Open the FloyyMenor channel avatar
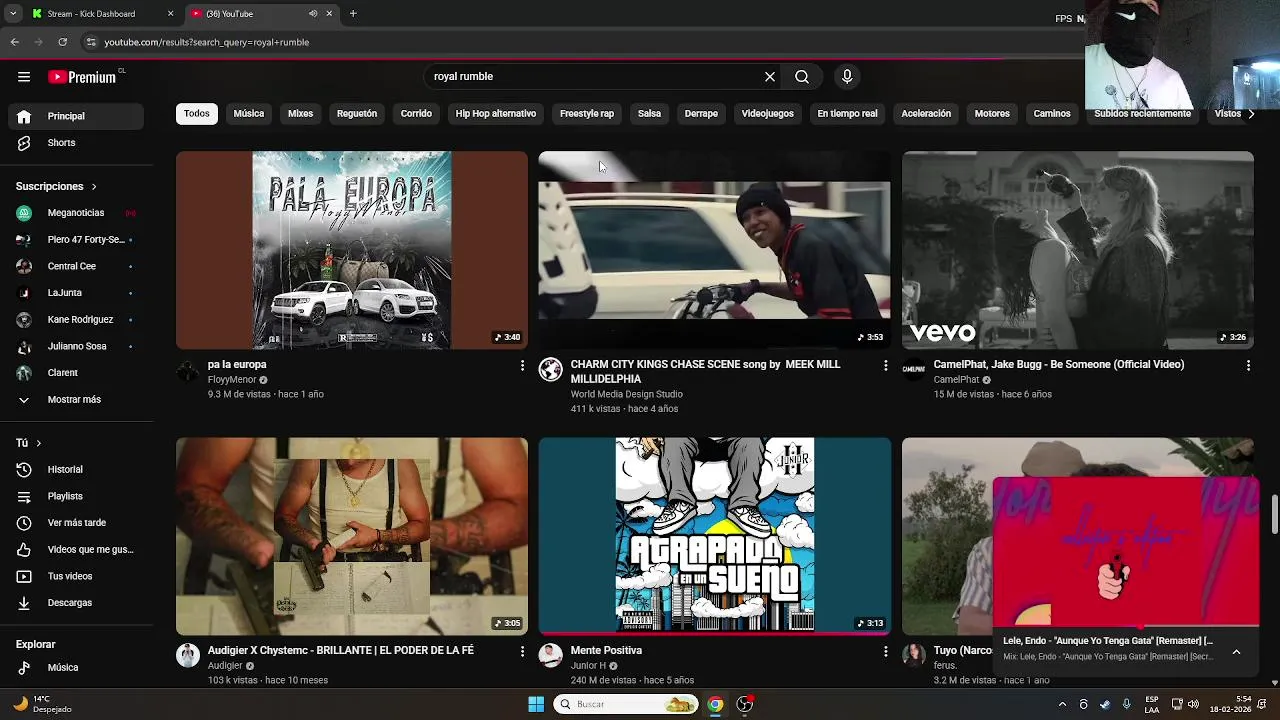 [x=188, y=370]
